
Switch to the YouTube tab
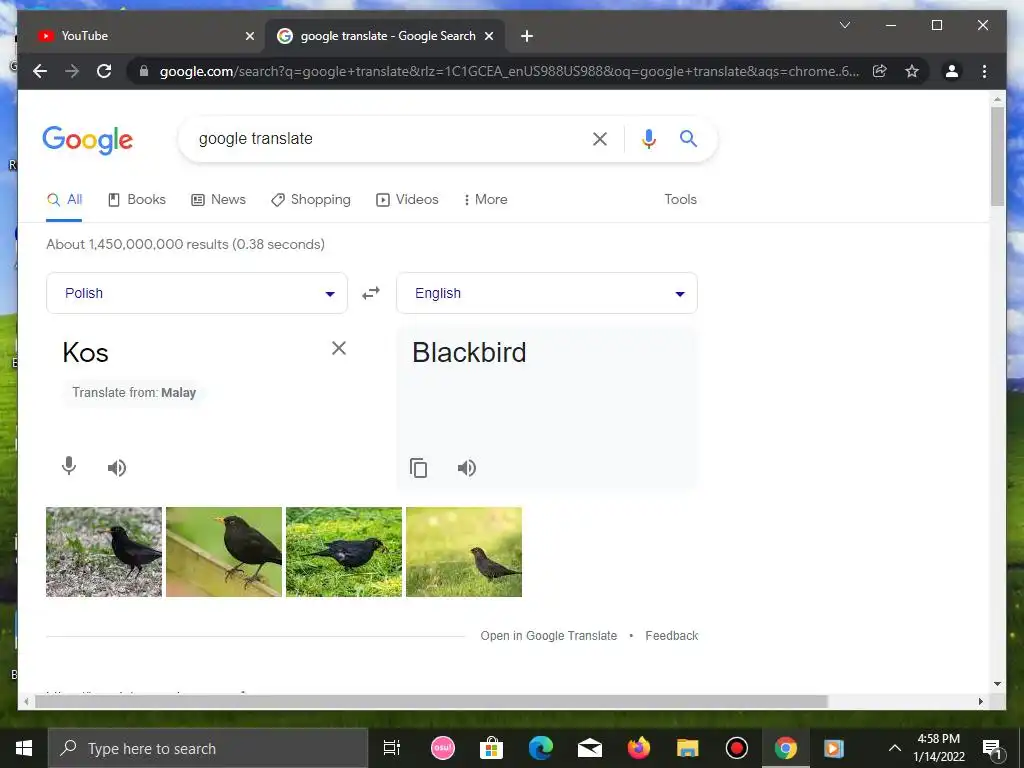tap(140, 36)
